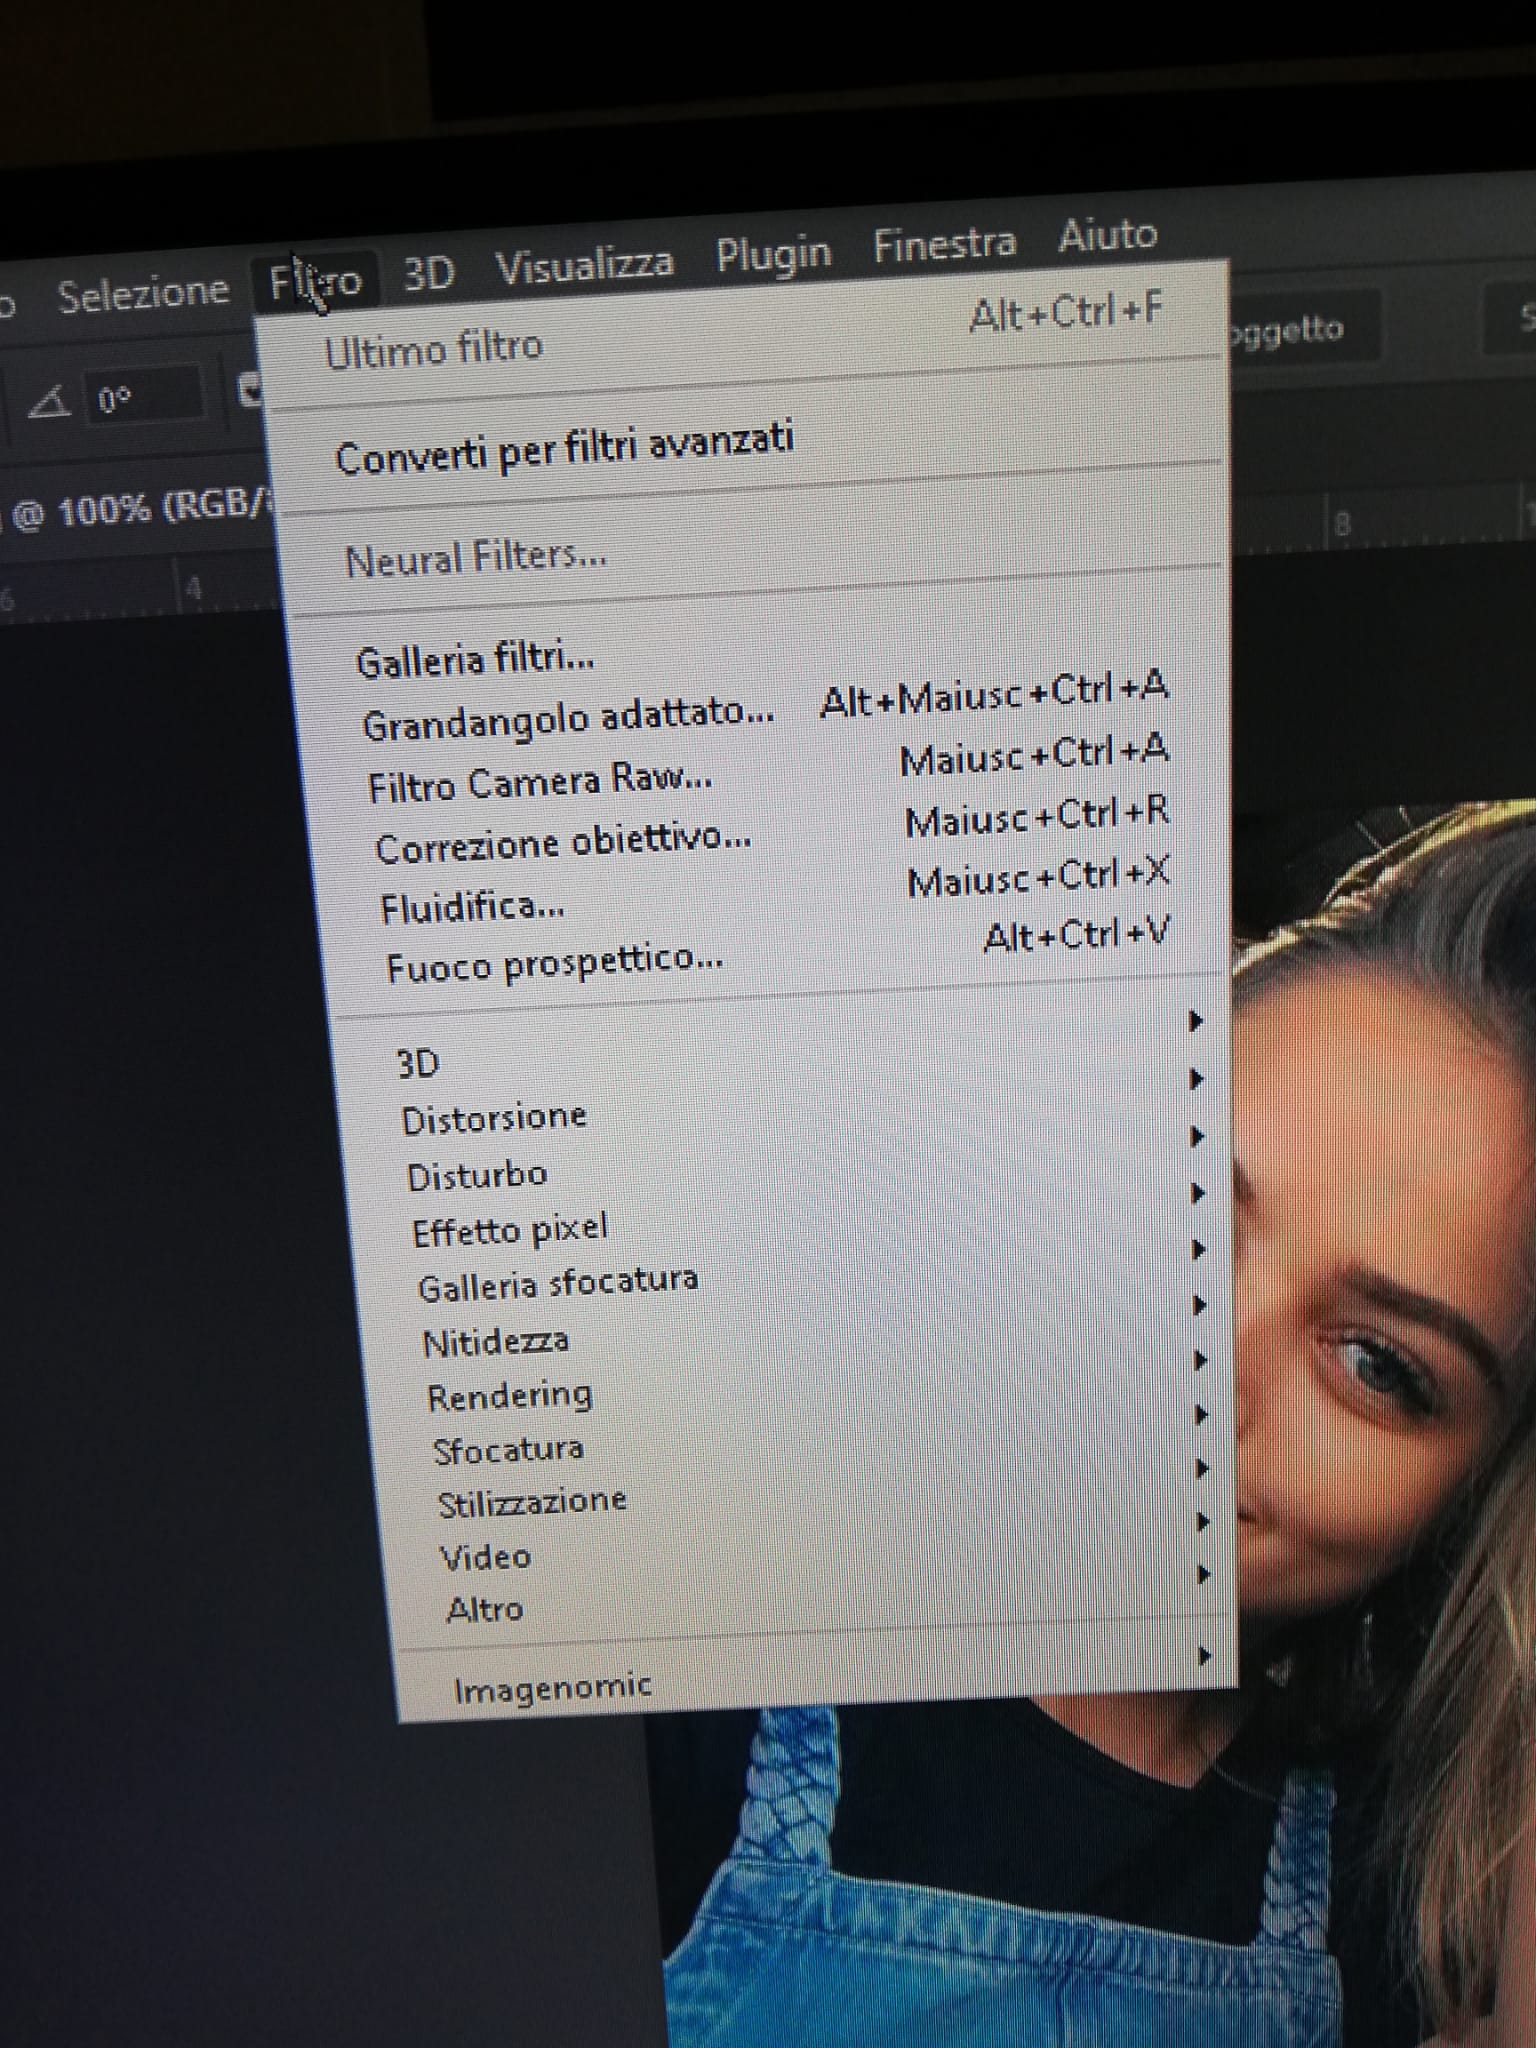
Task: Open the Selezione menu
Action: tap(143, 294)
